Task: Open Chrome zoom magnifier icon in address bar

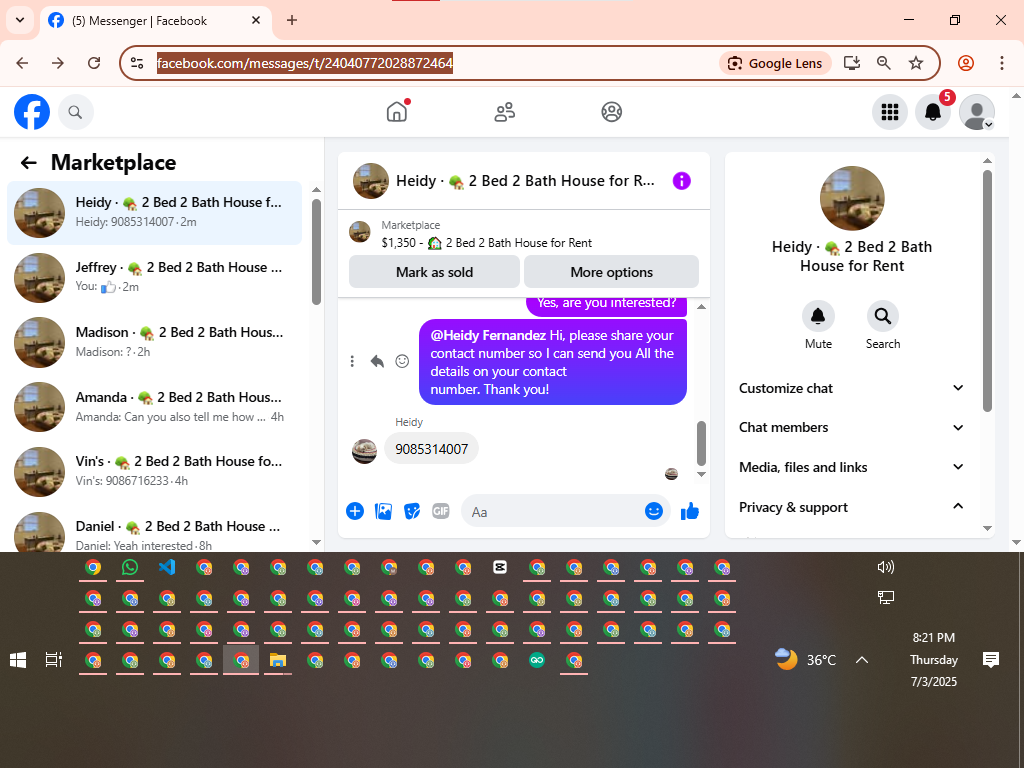Action: 884,63
